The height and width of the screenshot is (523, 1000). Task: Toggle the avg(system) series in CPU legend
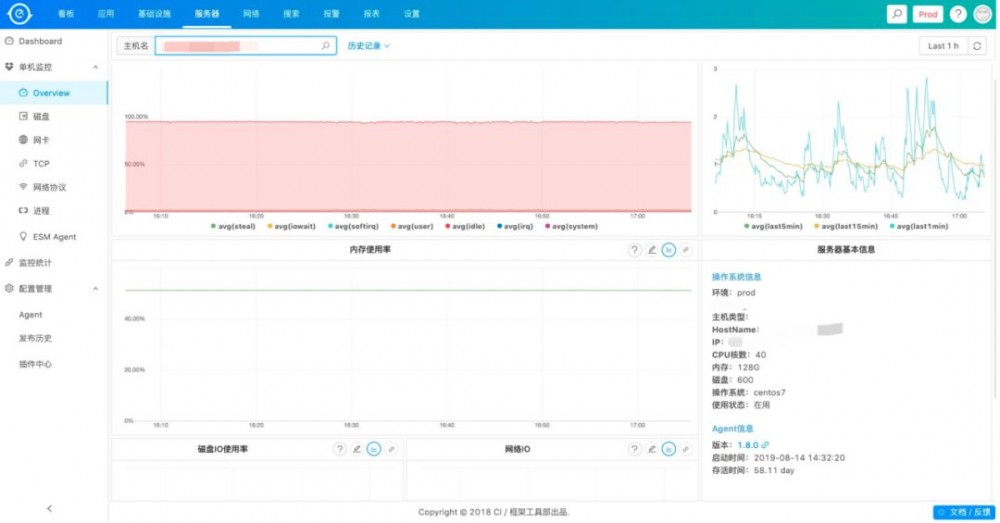(571, 226)
